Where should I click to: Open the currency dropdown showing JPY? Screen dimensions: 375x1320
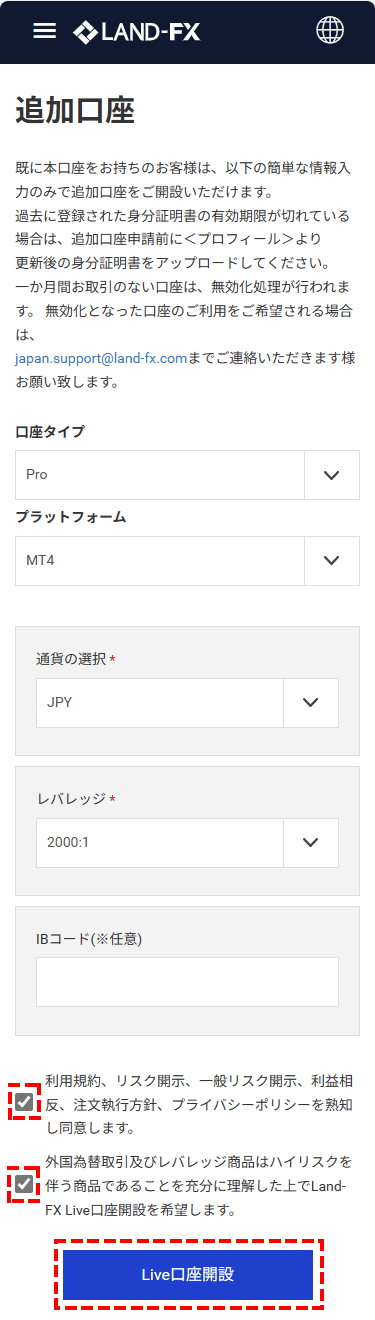[187, 702]
